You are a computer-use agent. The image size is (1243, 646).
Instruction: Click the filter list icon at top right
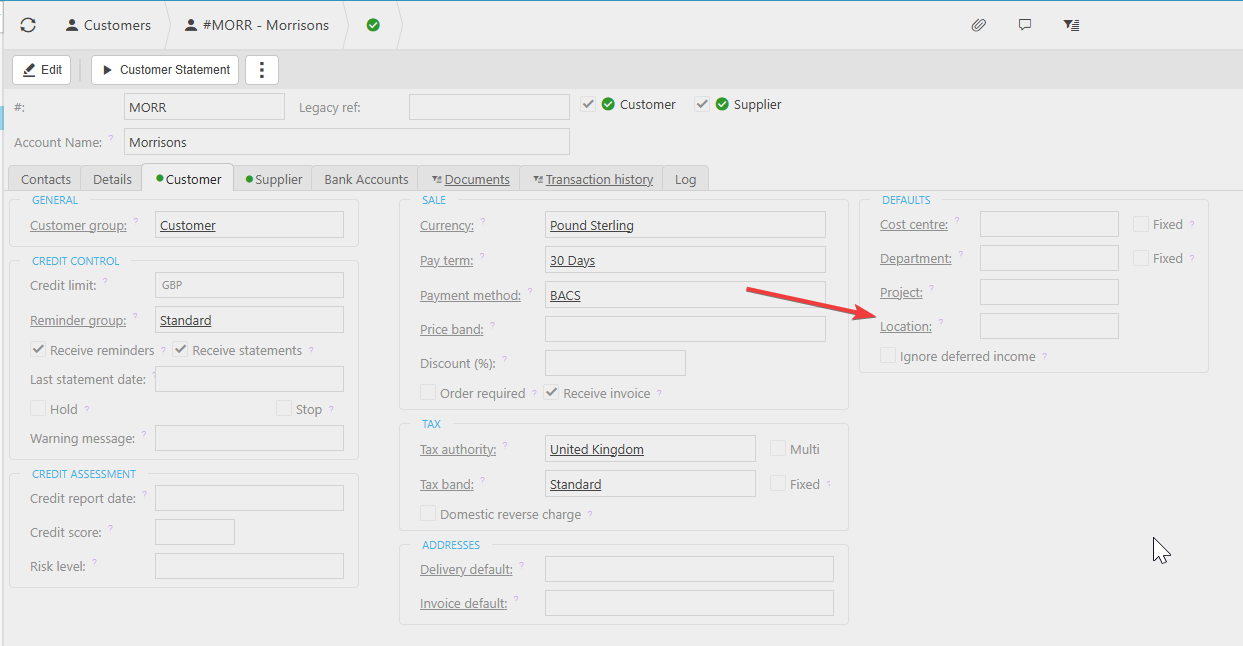click(x=1071, y=25)
